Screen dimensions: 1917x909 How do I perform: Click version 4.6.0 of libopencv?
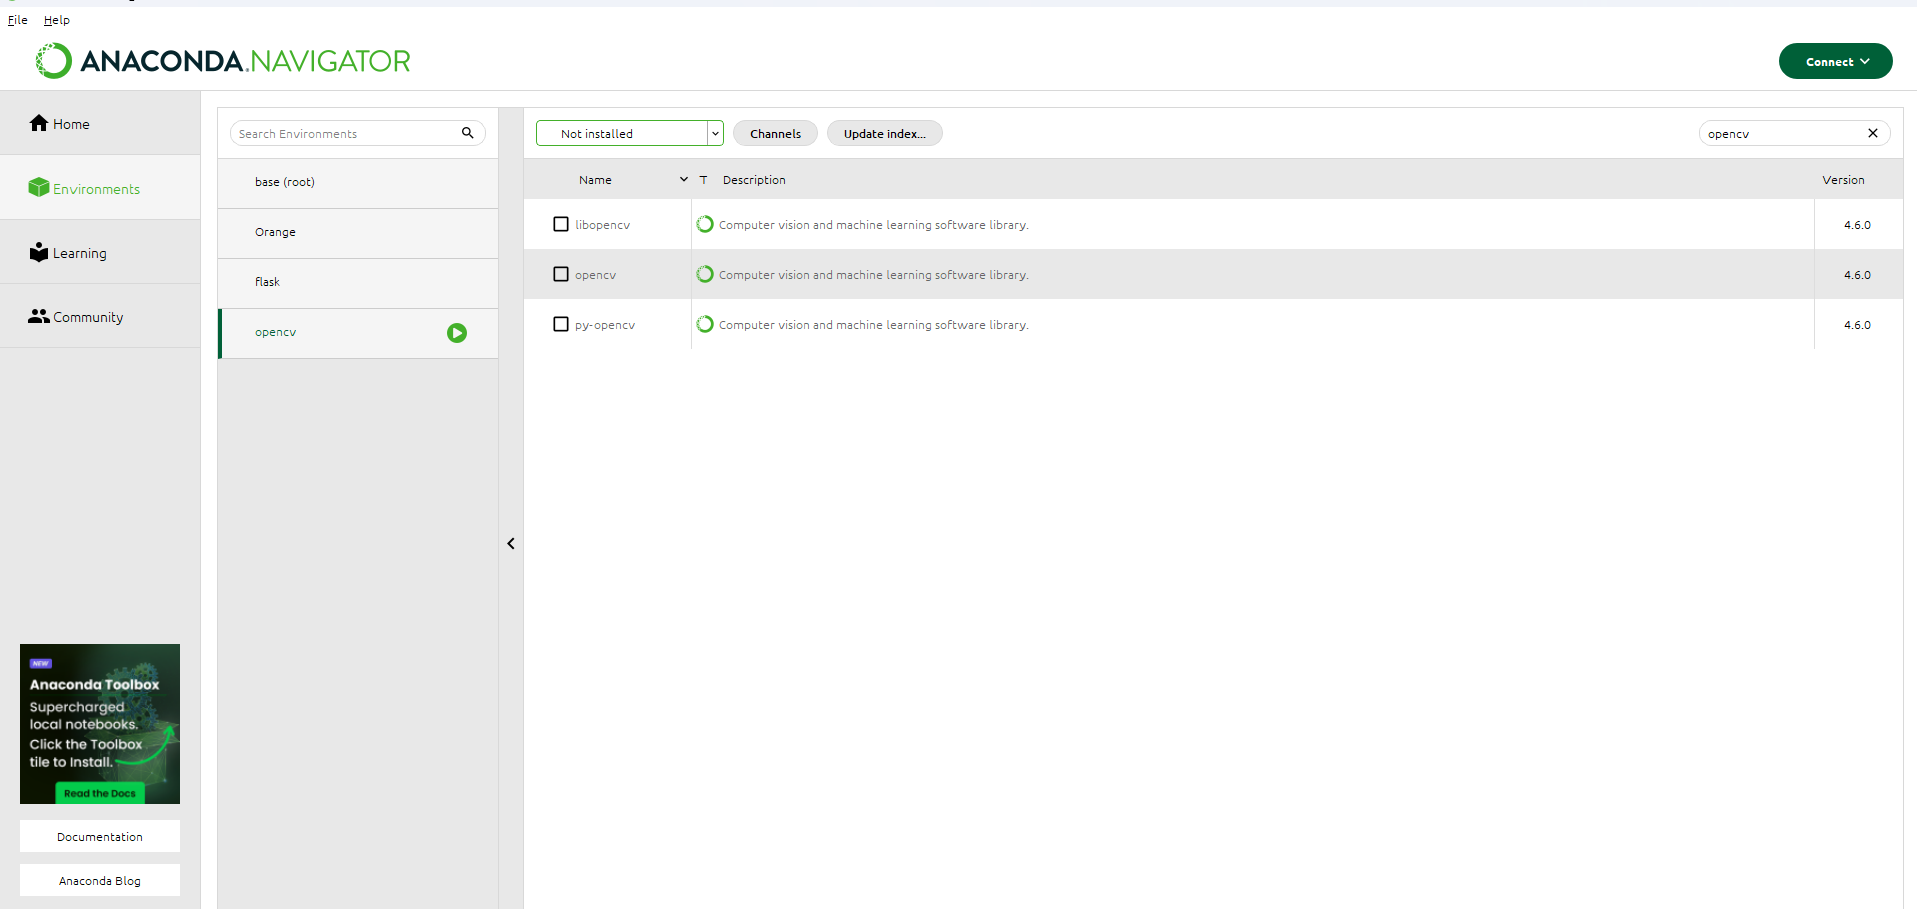coord(1857,225)
